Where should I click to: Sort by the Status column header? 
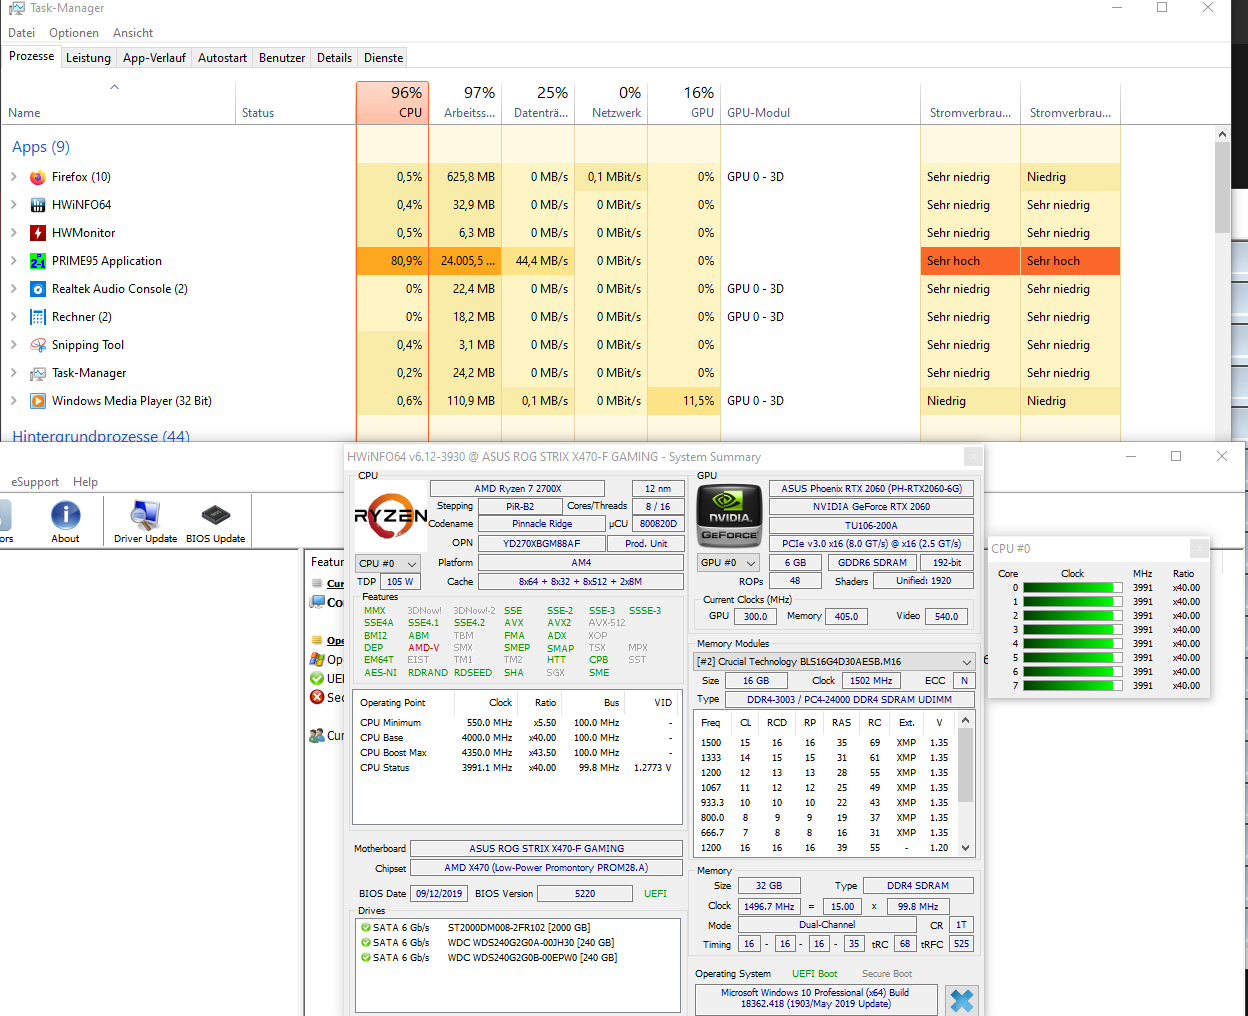tap(295, 103)
